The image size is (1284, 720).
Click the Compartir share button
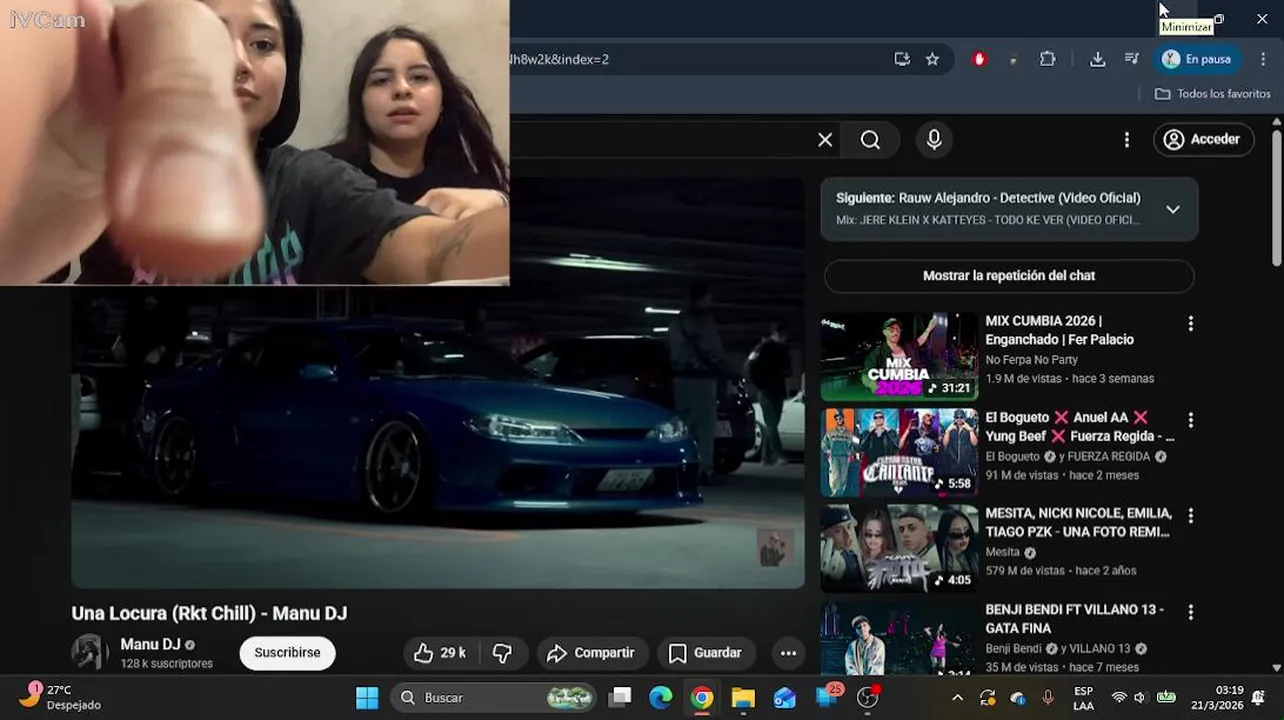coord(592,653)
